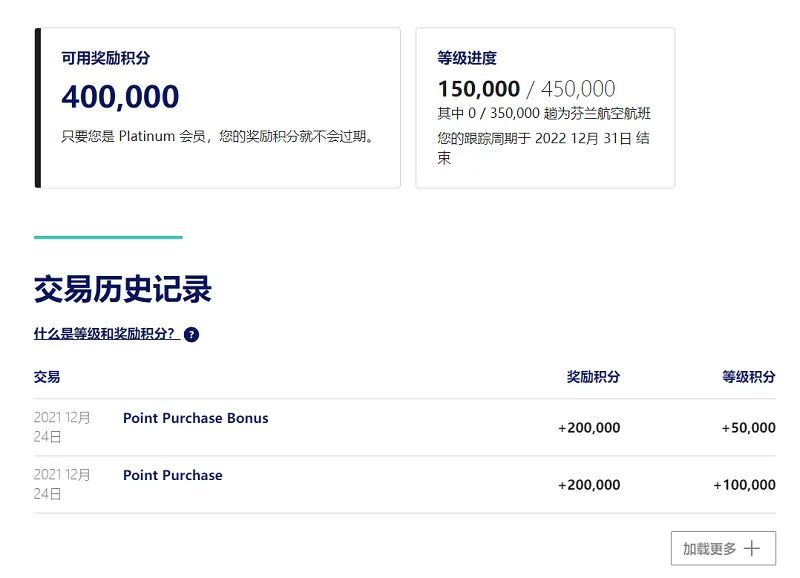
Task: Select the Point Purchase Bonus transaction title
Action: 195,418
